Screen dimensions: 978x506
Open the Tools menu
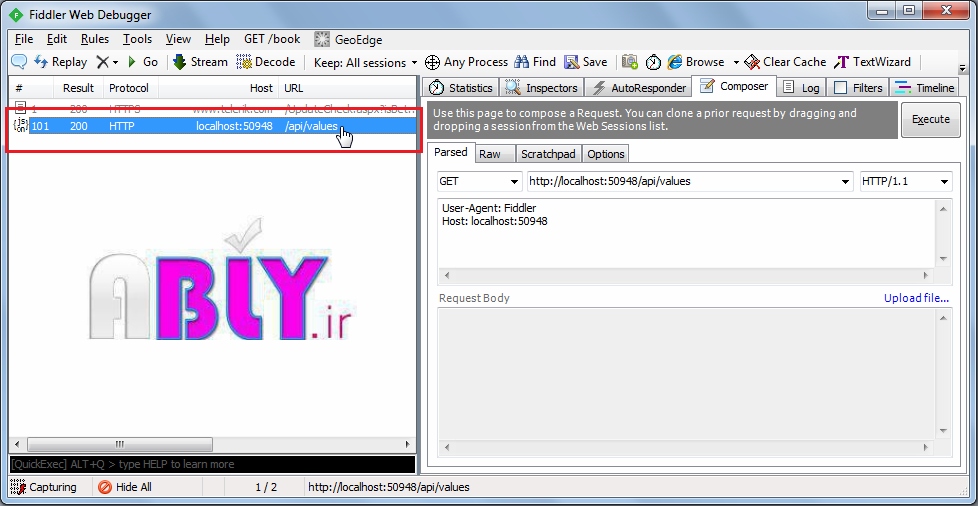click(137, 39)
